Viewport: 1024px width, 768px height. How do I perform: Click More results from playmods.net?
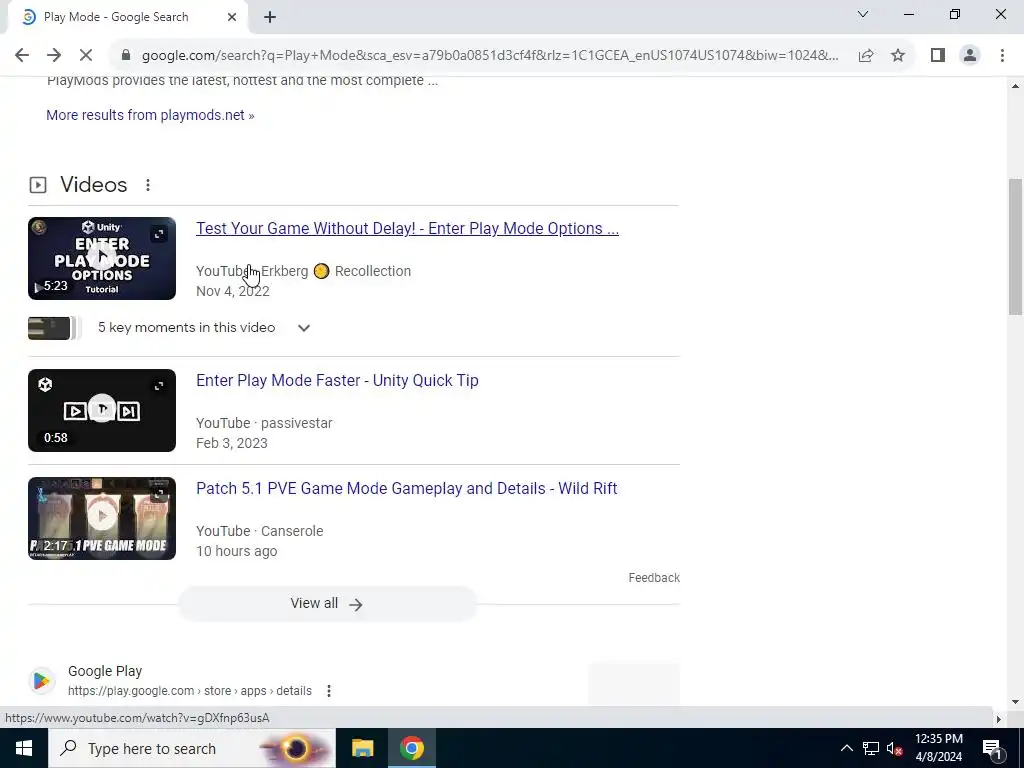tap(150, 115)
